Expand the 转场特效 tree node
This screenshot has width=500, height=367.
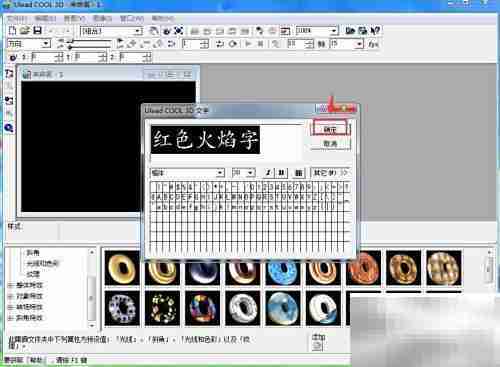(x=11, y=307)
